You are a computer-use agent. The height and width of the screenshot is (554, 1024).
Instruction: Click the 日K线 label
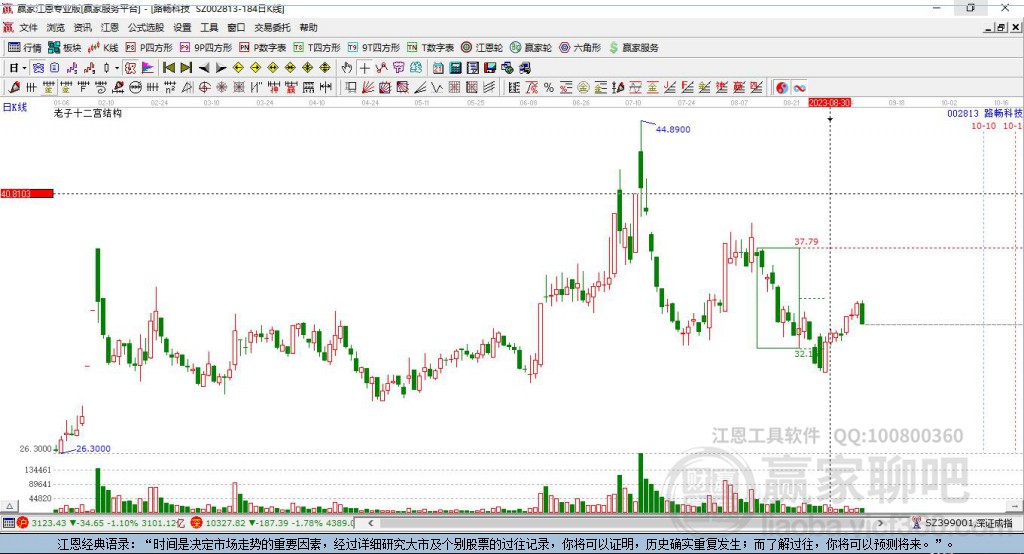click(x=15, y=107)
